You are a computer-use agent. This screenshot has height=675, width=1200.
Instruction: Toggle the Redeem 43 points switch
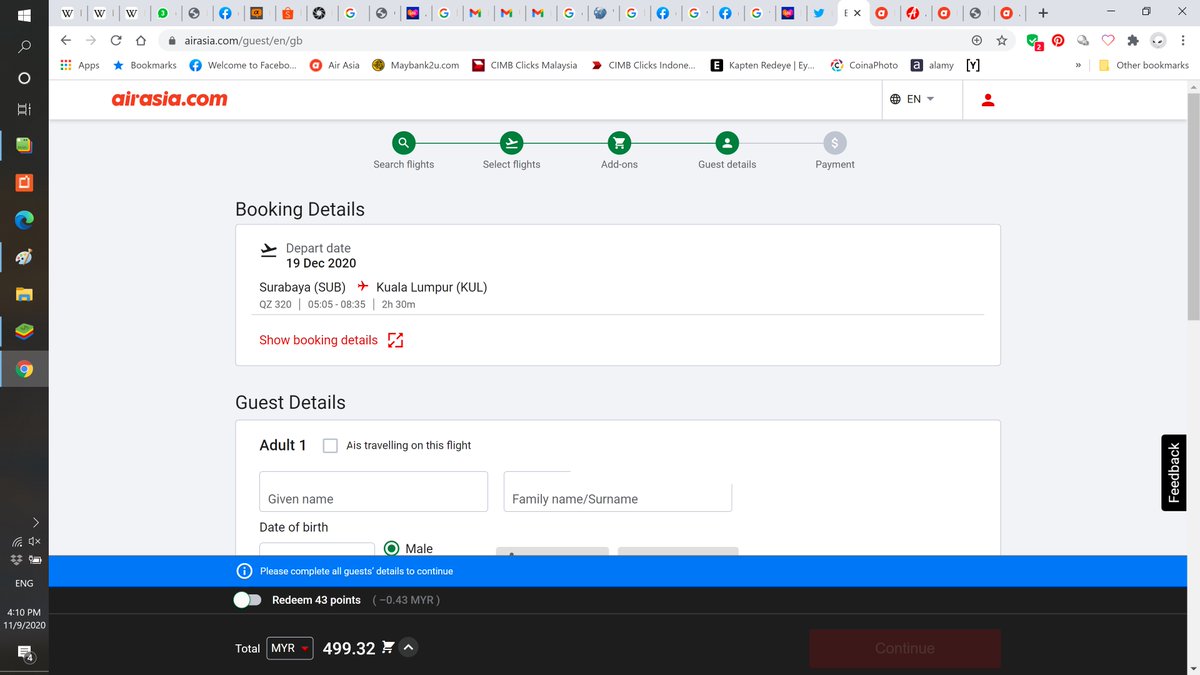click(247, 600)
